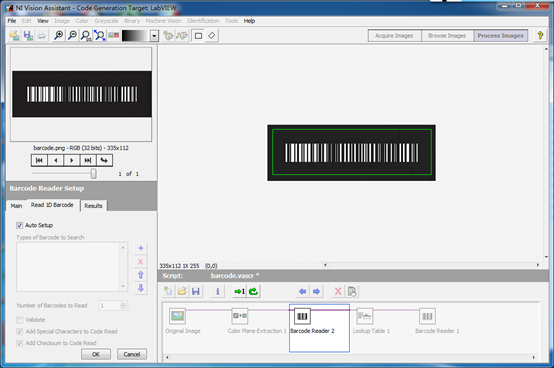Select the Lookup Table 1 script step
Viewport: 554px width, 368px height.
tap(371, 321)
